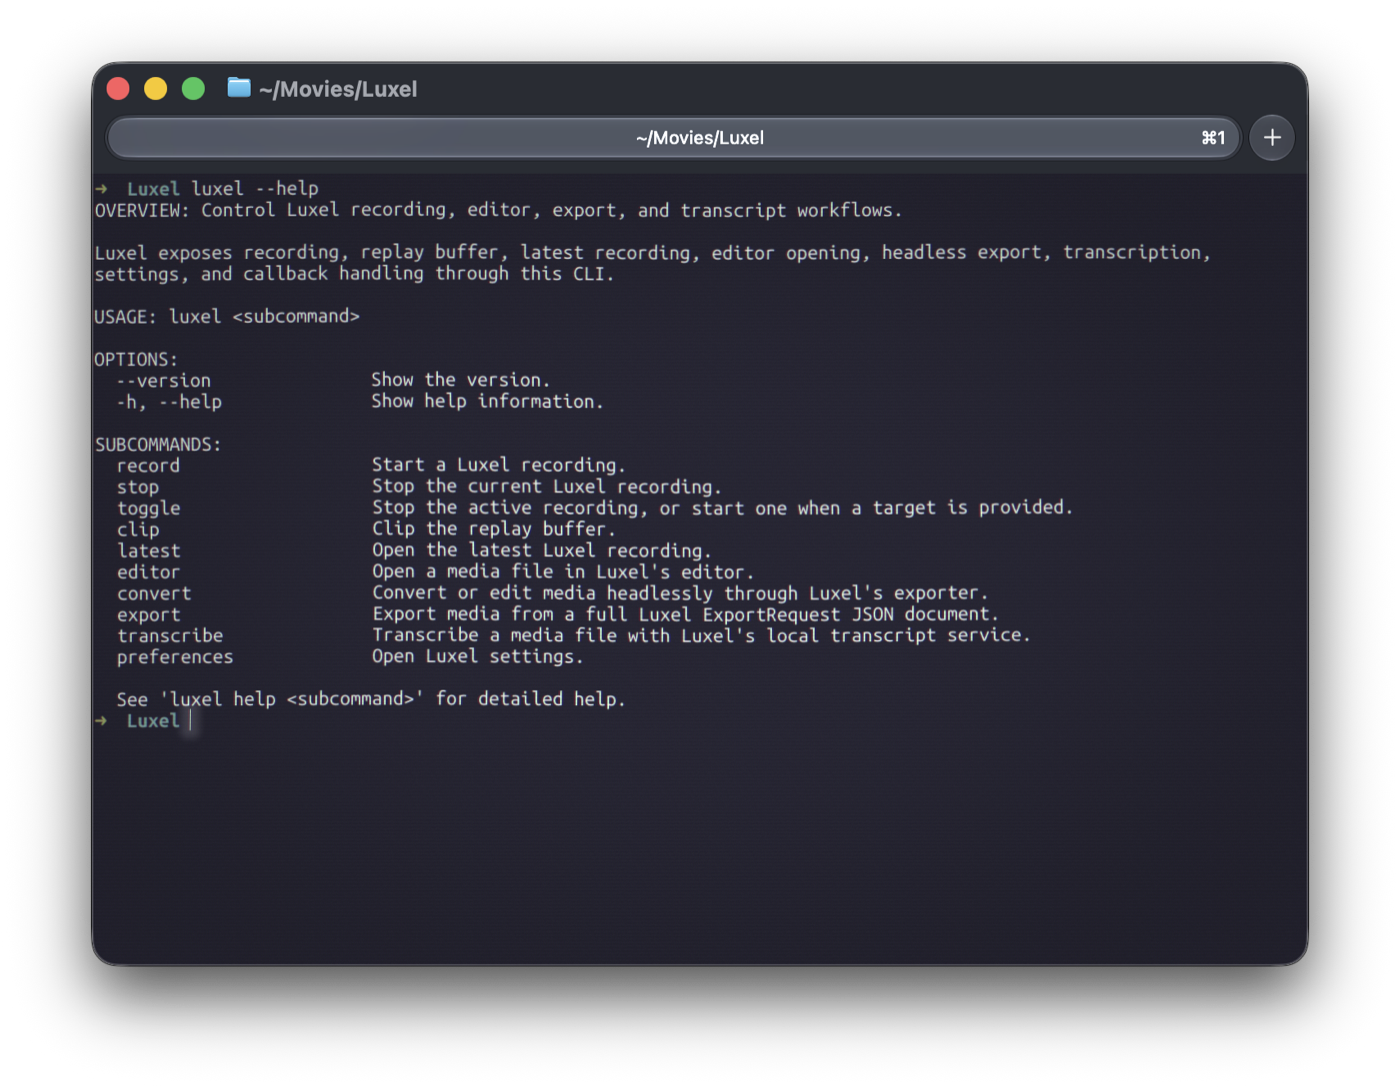Screen dimensions: 1400x1087
Task: Click 'Open a media file in Luxel's editor.'
Action: [x=563, y=572]
